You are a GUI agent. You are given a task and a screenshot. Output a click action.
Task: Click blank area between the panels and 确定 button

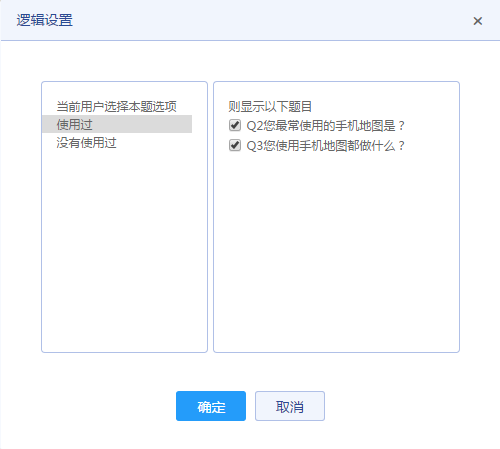coord(250,372)
